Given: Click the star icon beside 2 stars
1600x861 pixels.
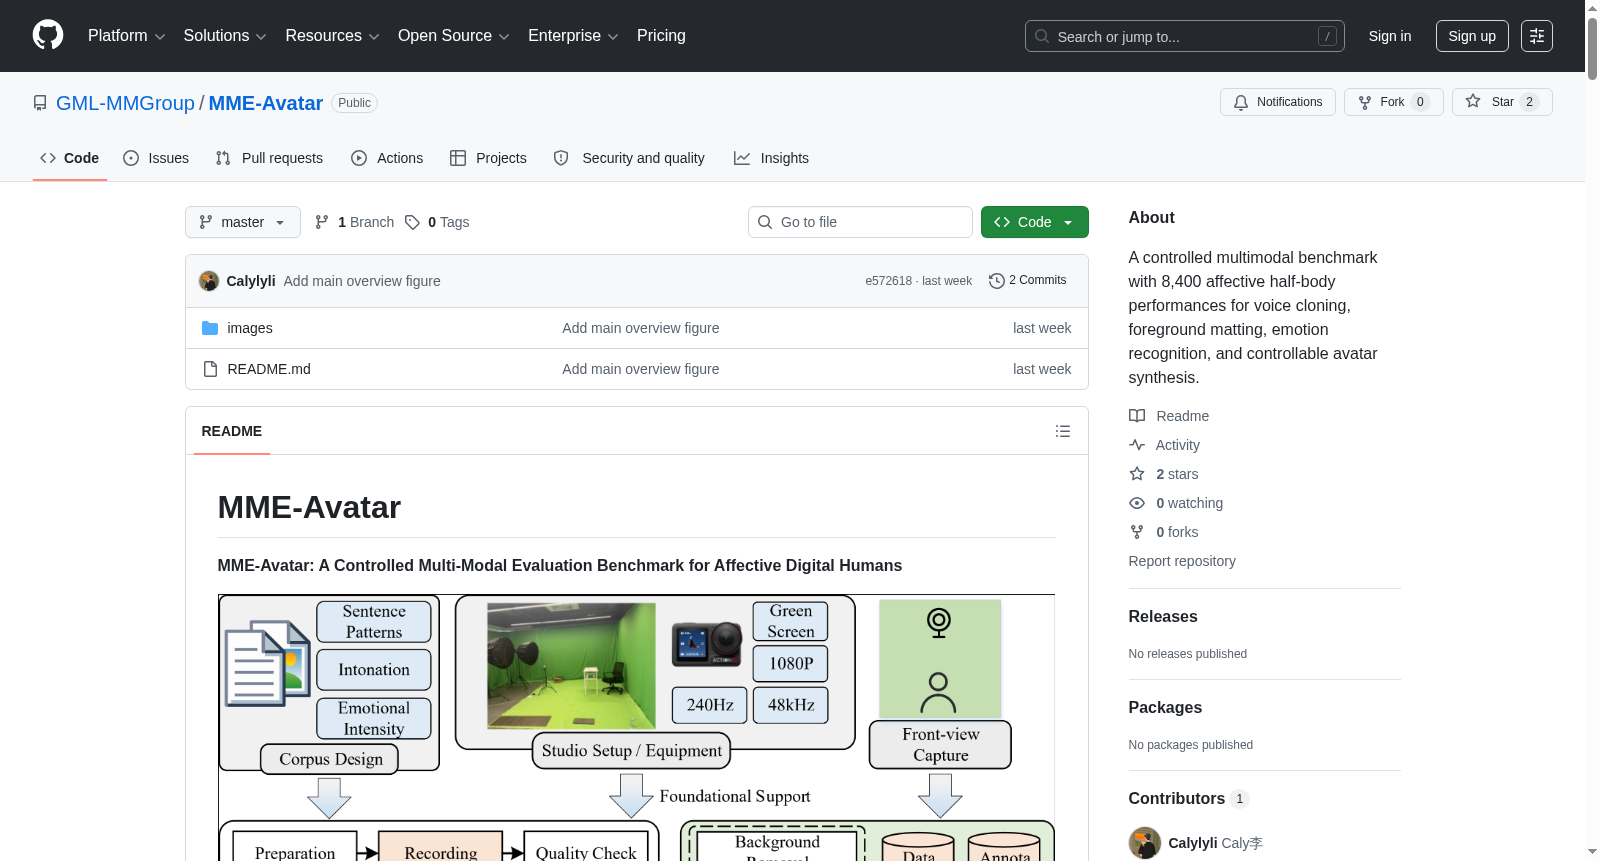Looking at the screenshot, I should point(1137,474).
